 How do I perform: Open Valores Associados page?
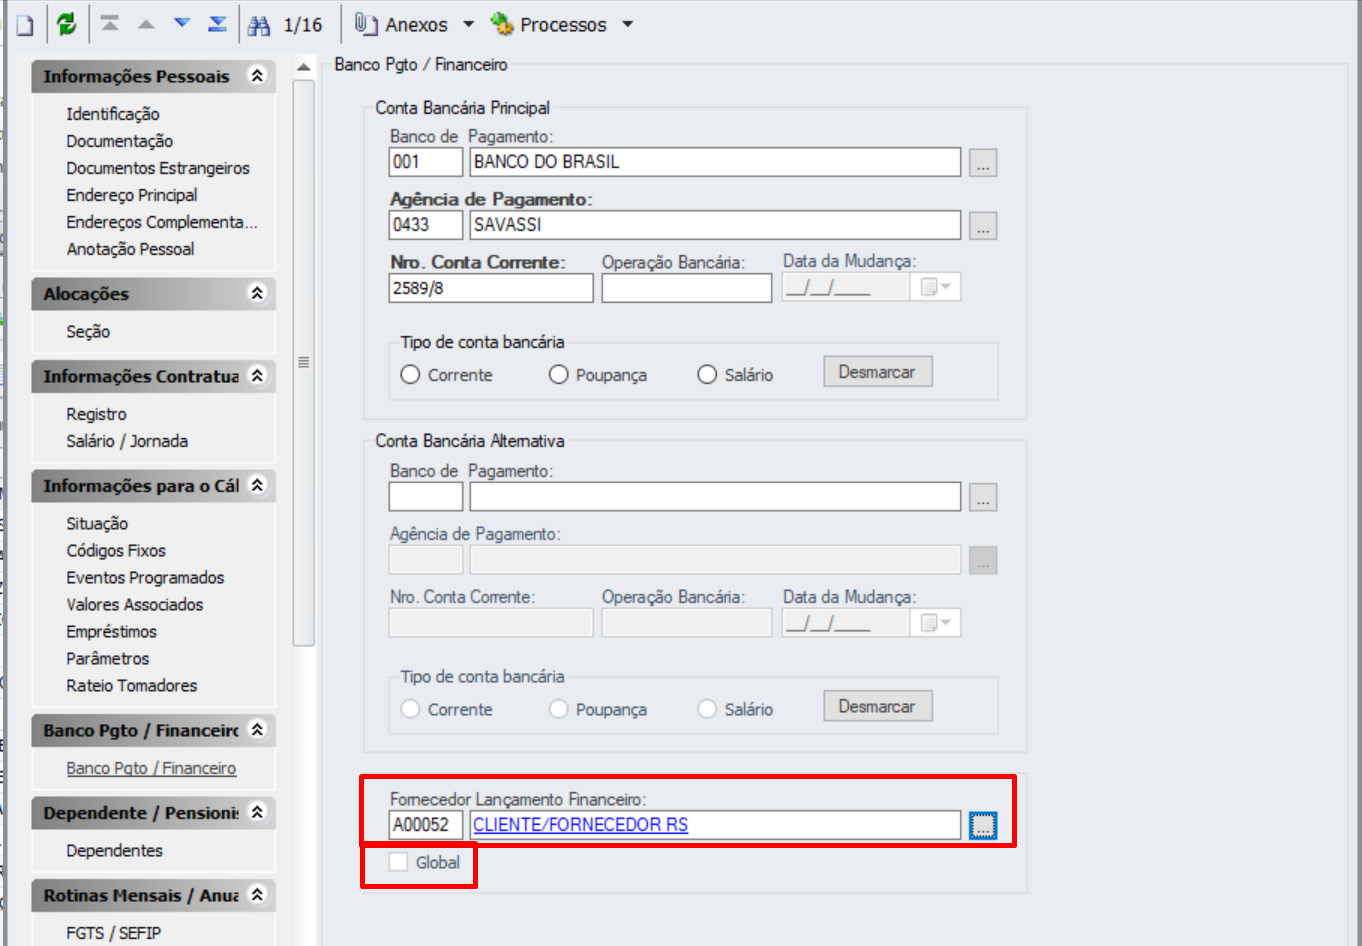click(x=135, y=604)
